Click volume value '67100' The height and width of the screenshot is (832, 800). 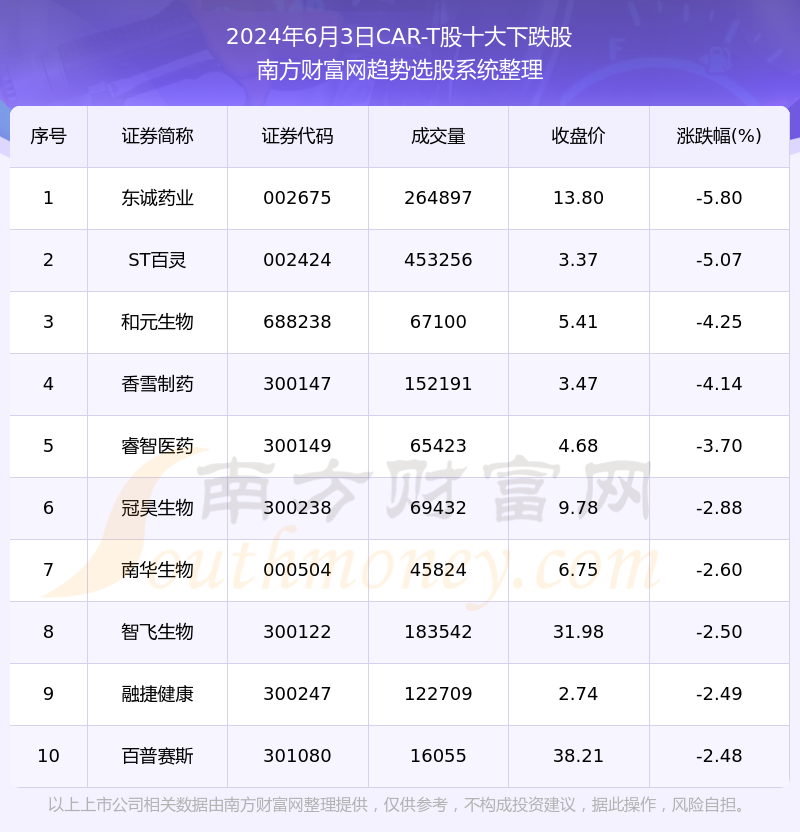[x=438, y=322]
